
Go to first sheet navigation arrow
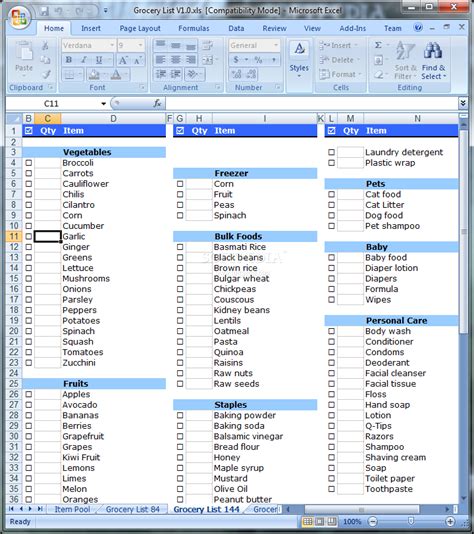[x=11, y=509]
